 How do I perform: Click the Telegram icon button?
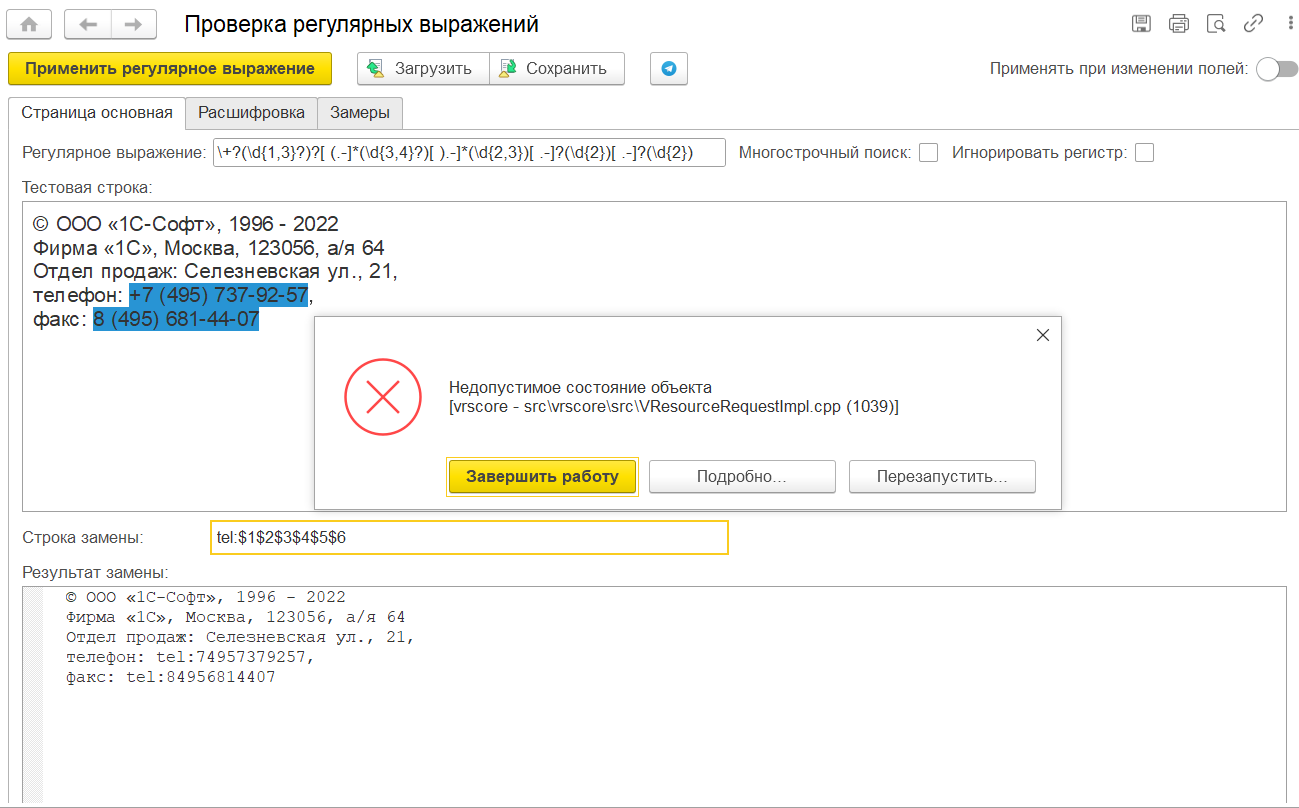point(669,69)
